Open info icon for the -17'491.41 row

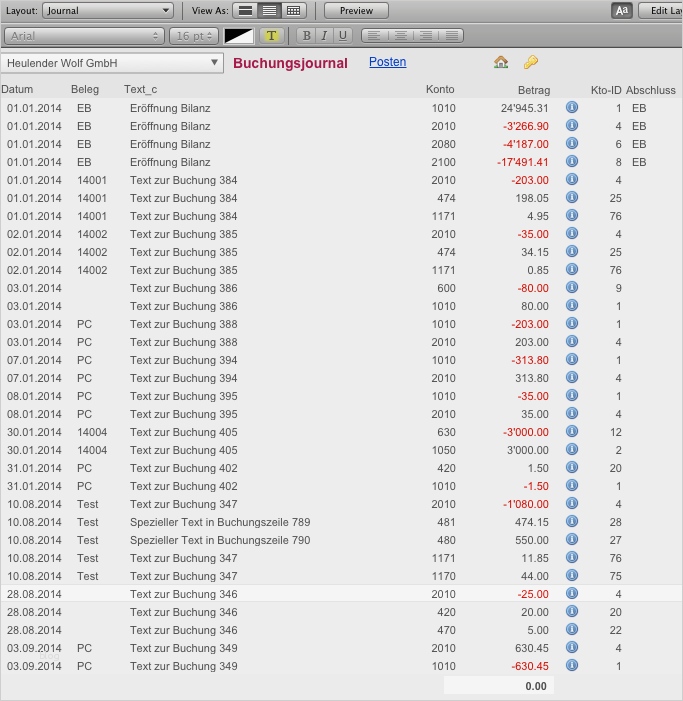[x=572, y=161]
